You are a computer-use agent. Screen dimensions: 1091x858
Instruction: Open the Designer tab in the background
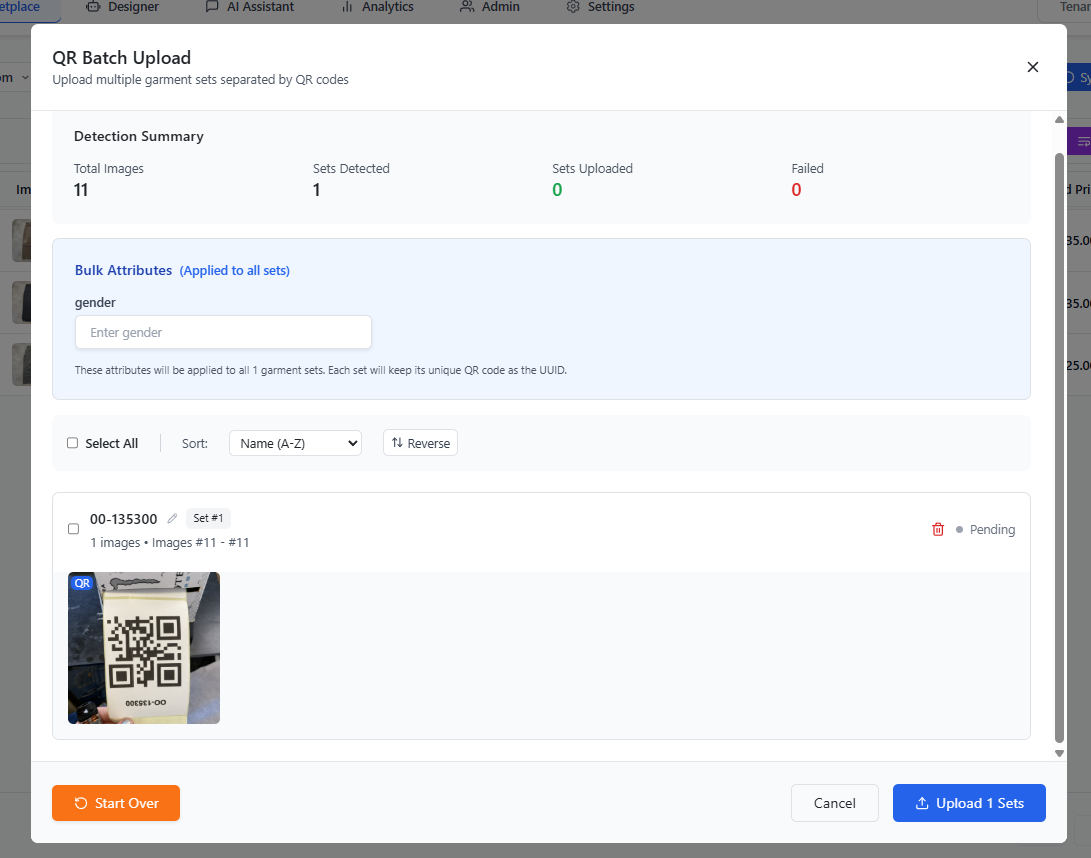coord(122,7)
